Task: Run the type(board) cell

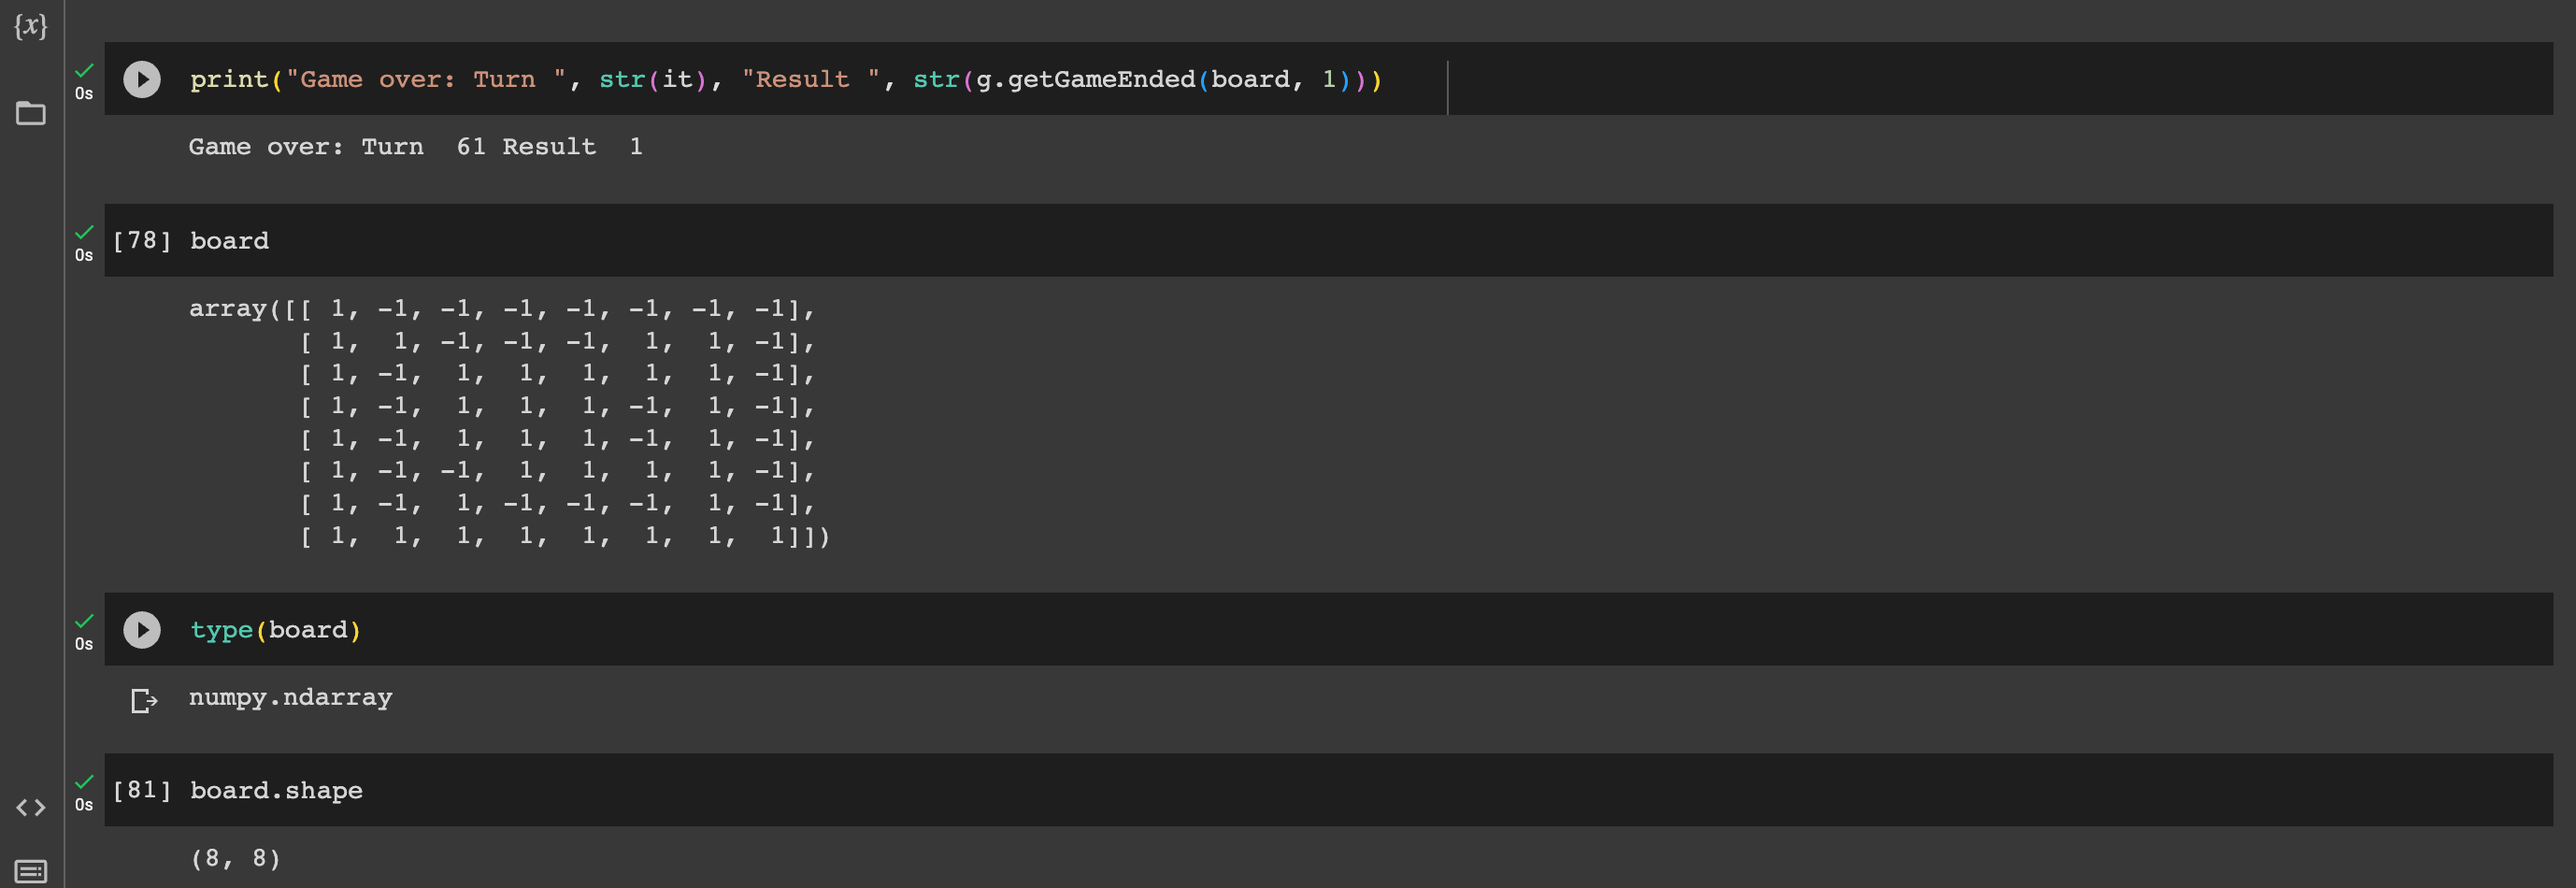Action: coord(142,630)
